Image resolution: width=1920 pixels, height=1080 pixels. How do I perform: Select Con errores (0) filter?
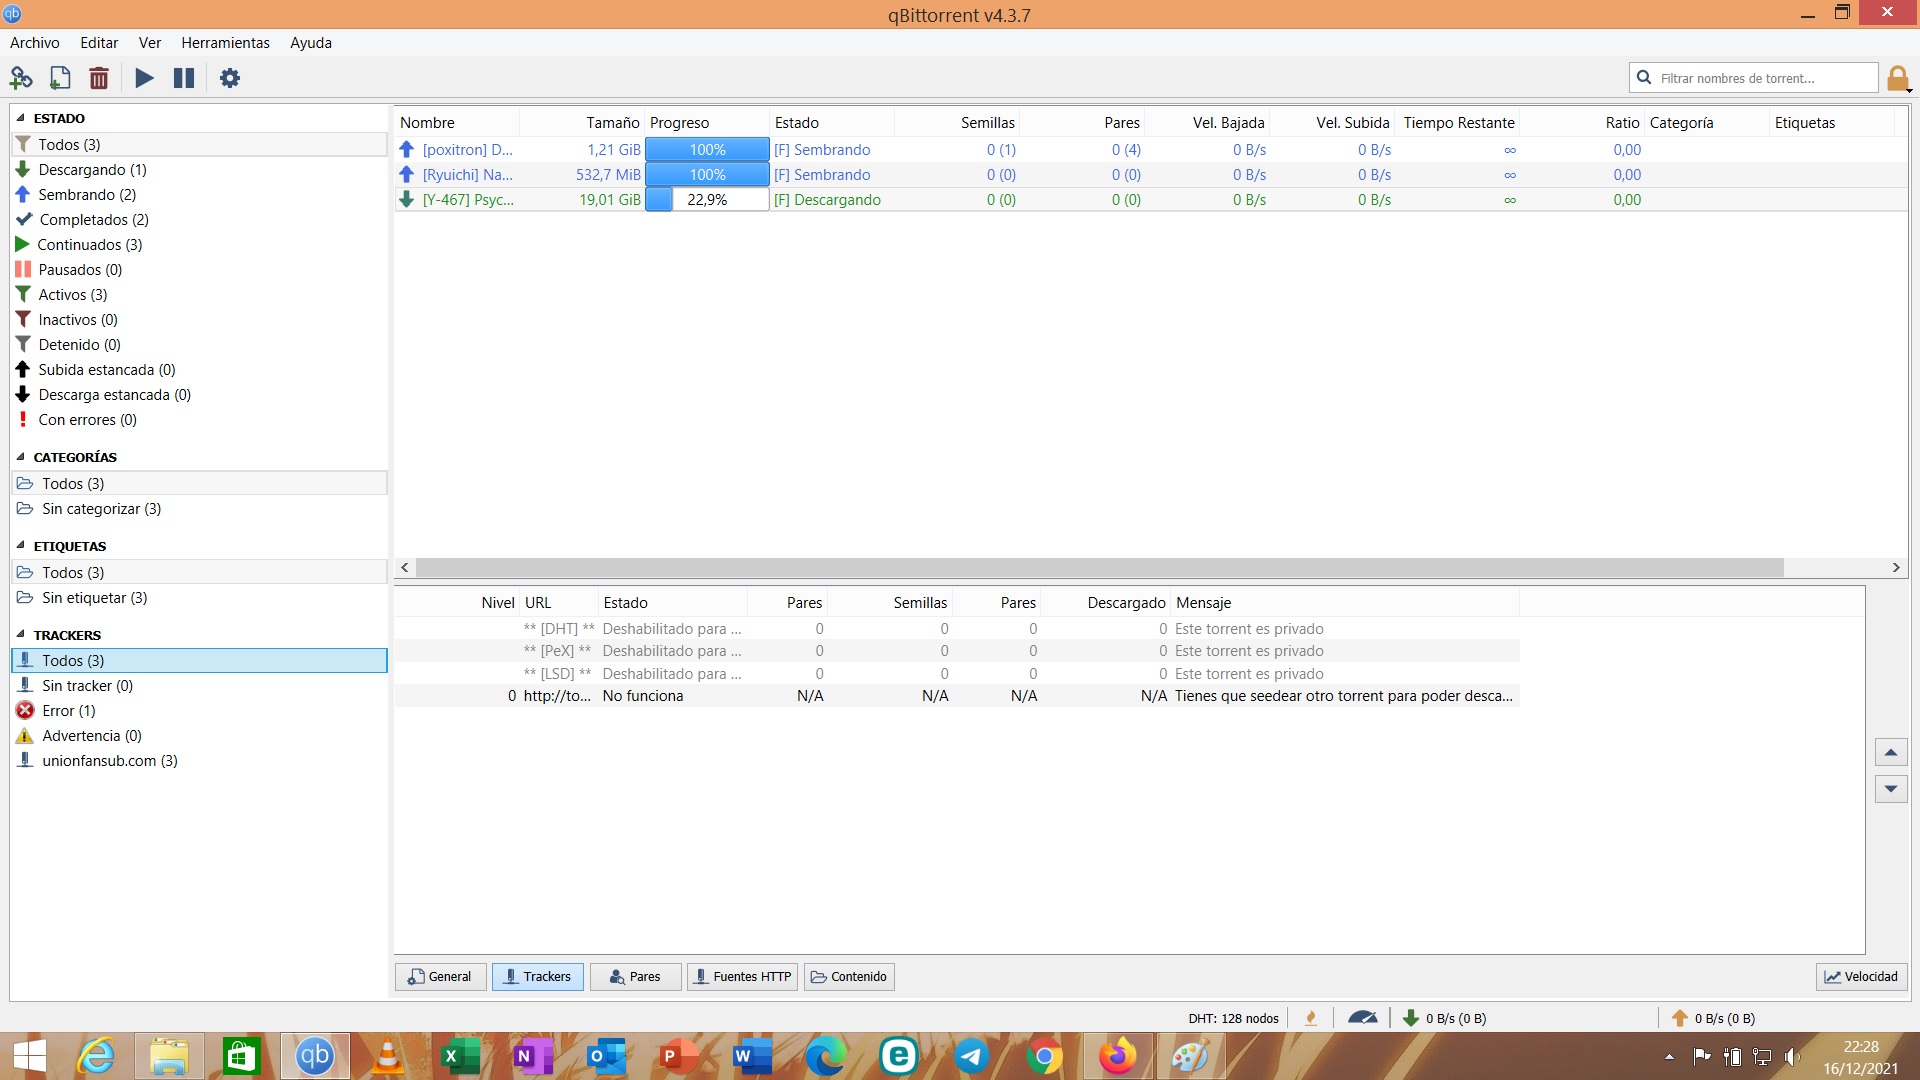pyautogui.click(x=88, y=420)
